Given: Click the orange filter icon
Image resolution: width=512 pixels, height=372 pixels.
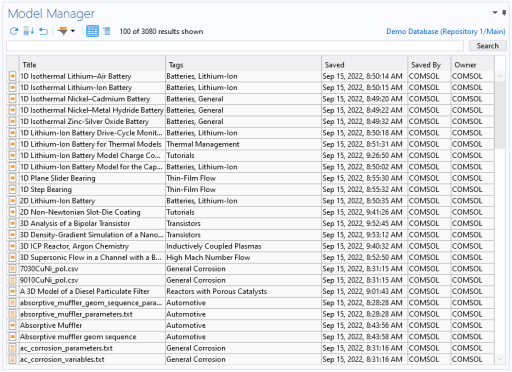Looking at the screenshot, I should [x=62, y=31].
